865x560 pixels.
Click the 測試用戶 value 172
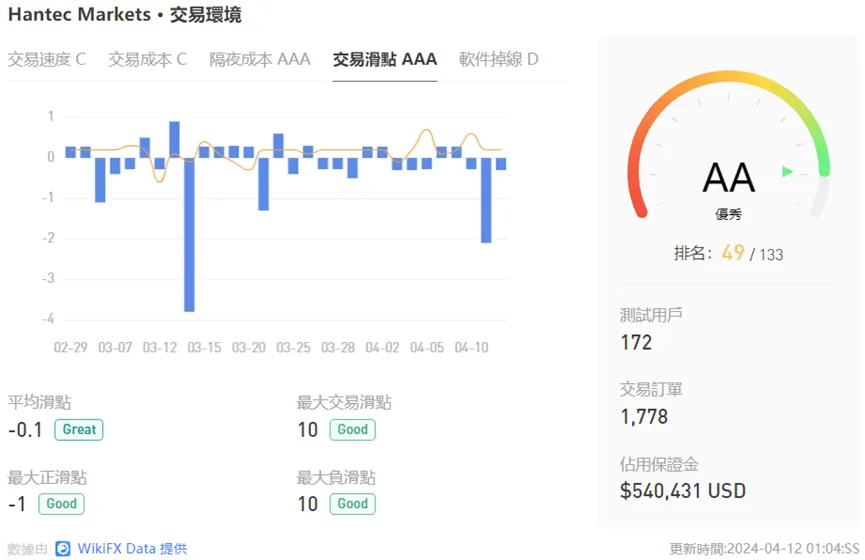click(x=636, y=343)
